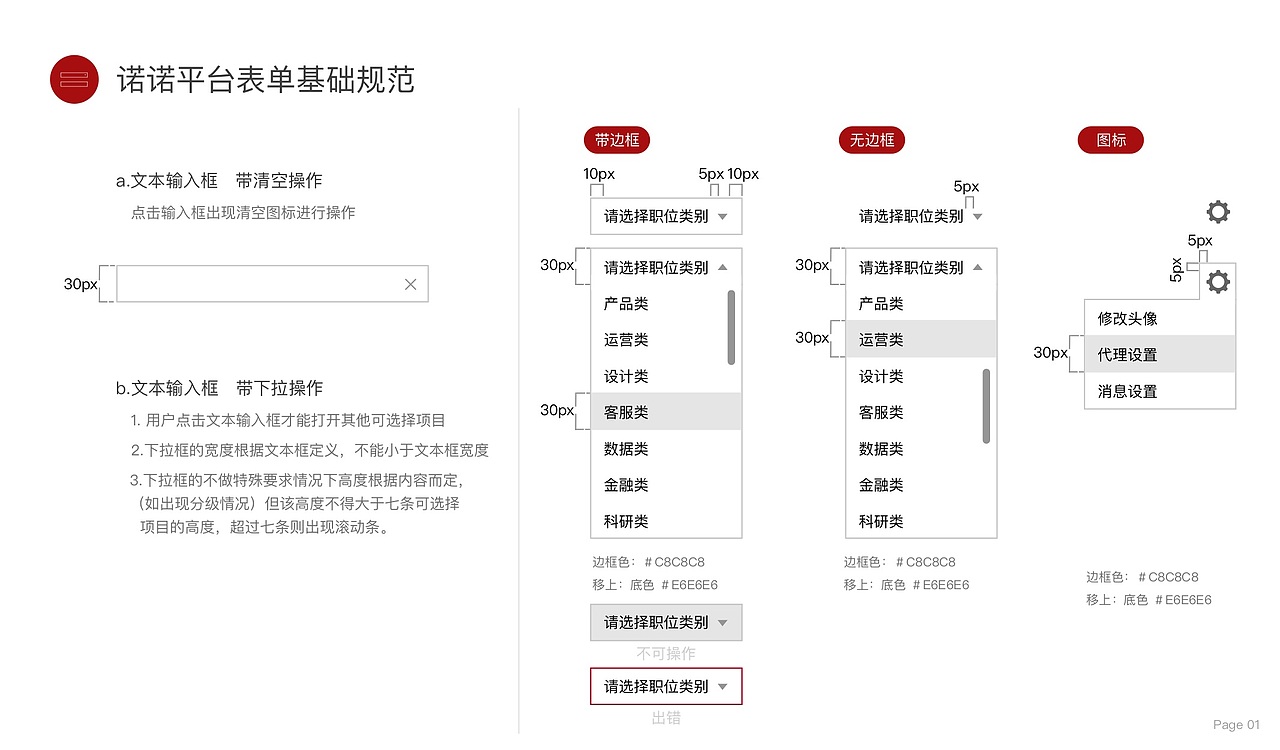The image size is (1280, 750).
Task: Open the disabled gray 请选择职位类别 dropdown
Action: pos(665,622)
